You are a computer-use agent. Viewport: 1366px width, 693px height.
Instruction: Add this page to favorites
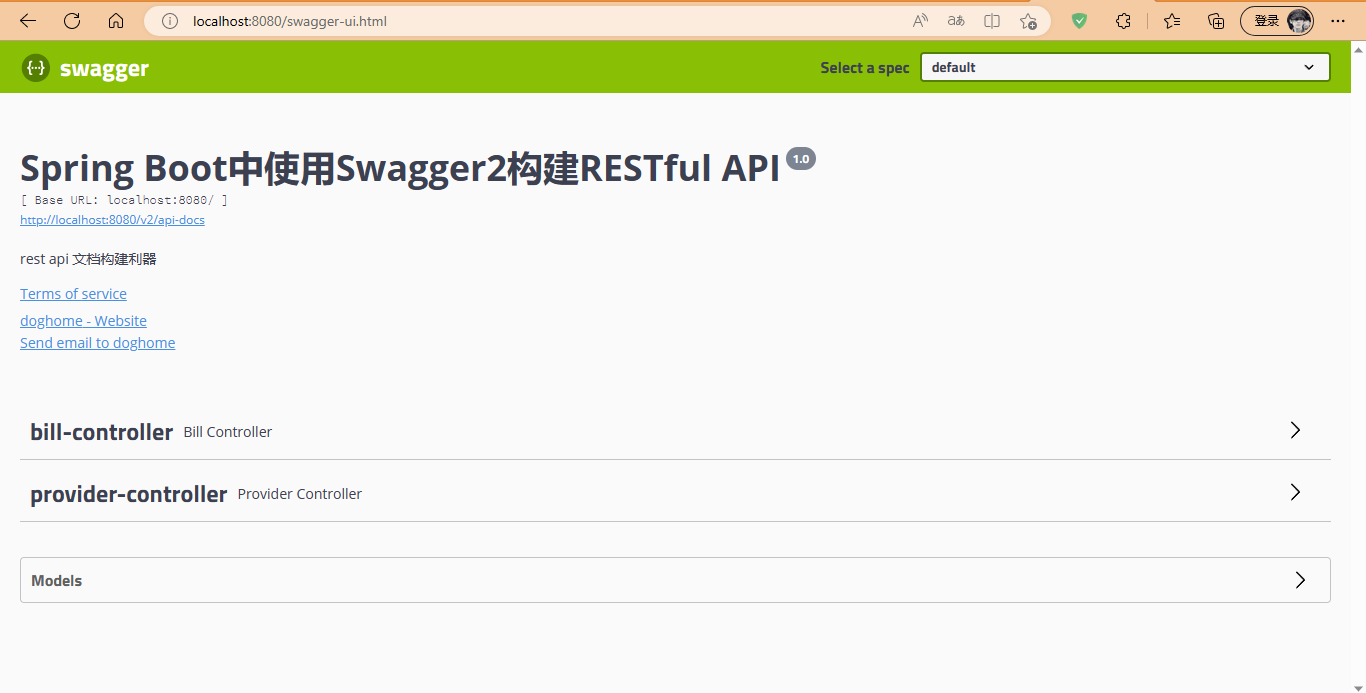(1028, 21)
